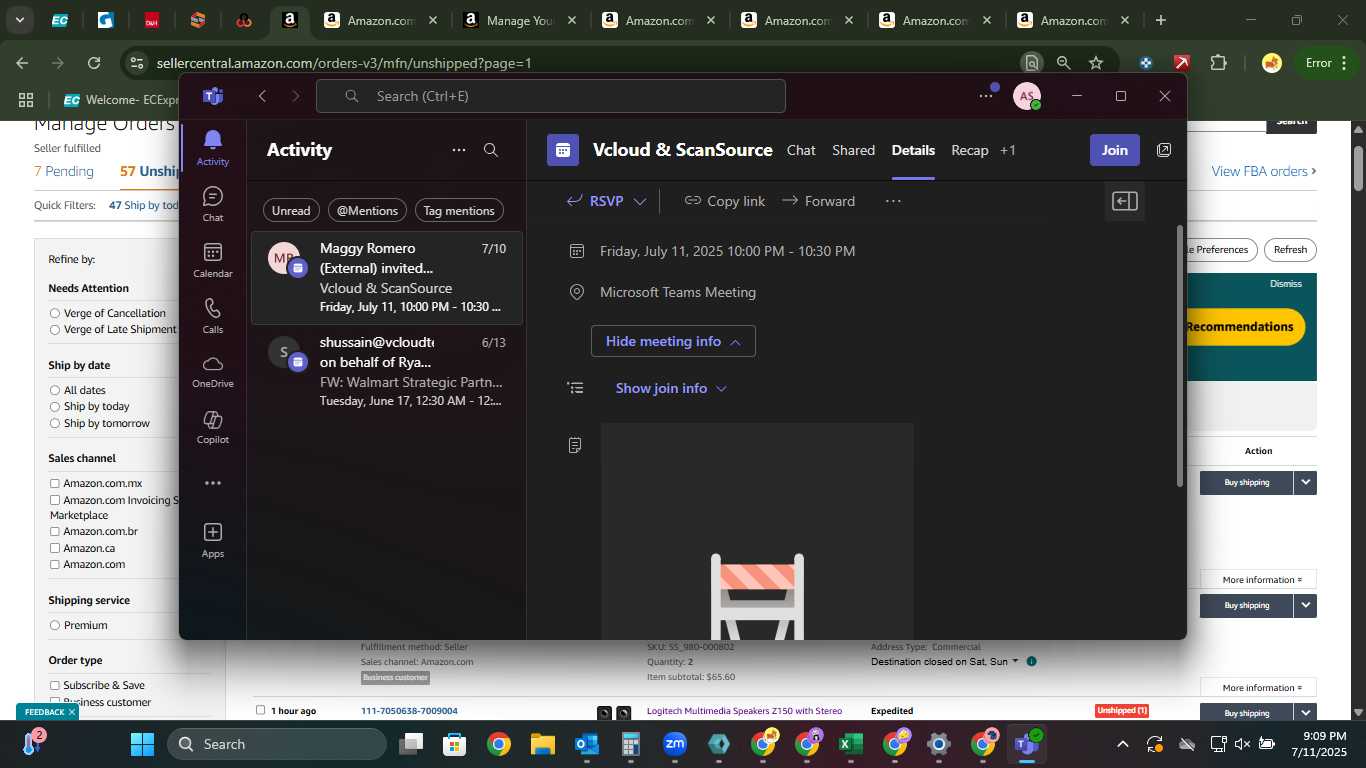Open Activity in Teams sidebar

212,147
